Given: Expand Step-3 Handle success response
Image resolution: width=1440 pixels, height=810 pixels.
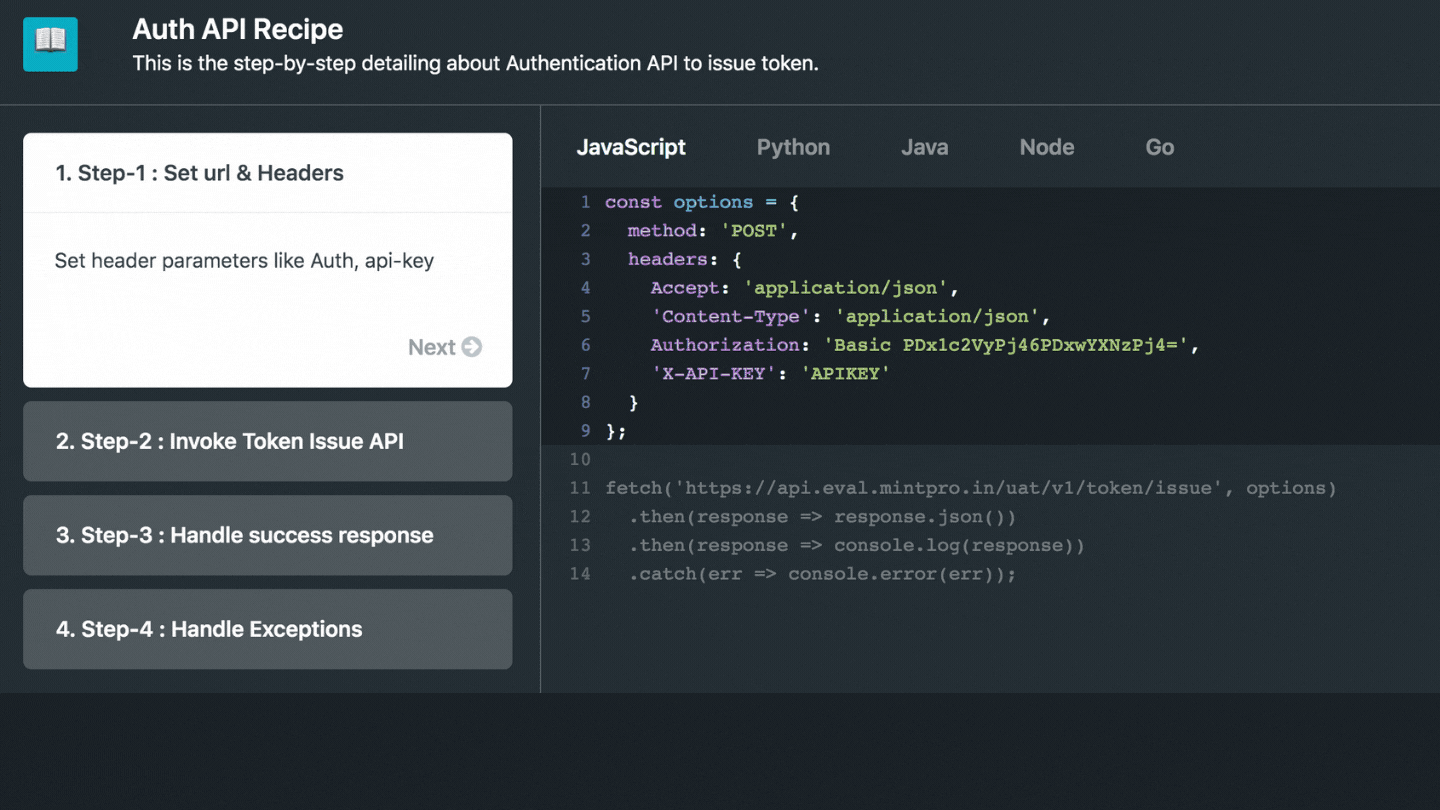Looking at the screenshot, I should pos(268,535).
